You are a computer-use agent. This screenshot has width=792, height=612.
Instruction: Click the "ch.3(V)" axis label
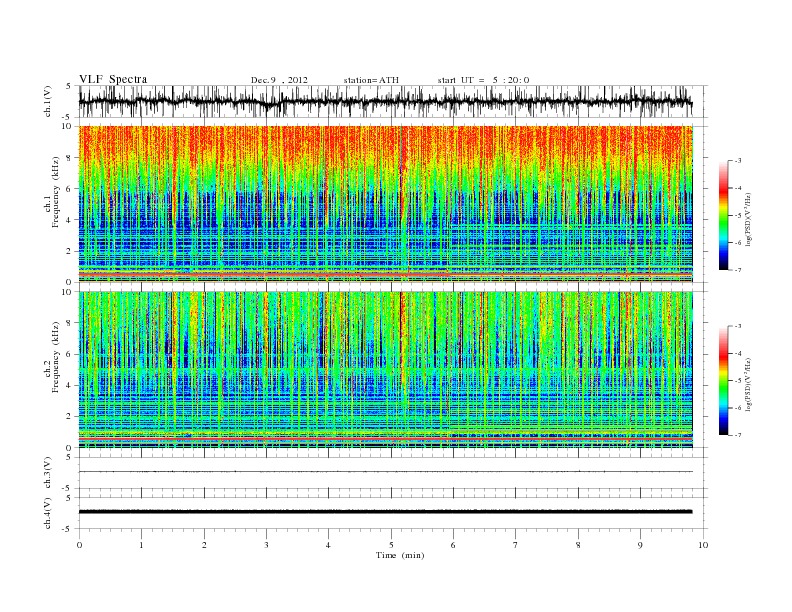point(48,473)
